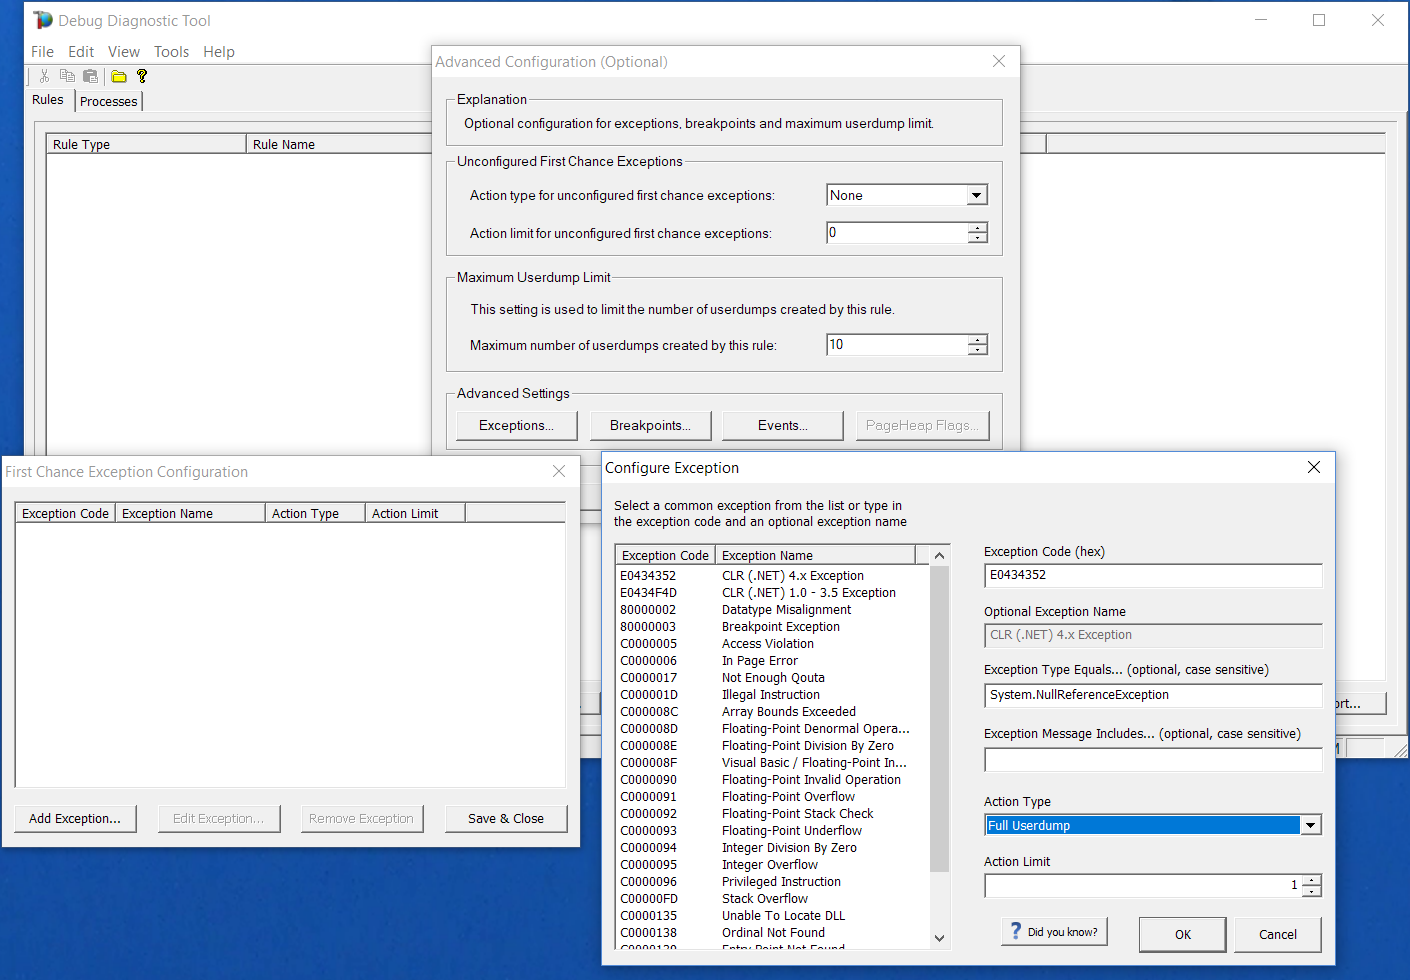
Task: Click the Paste clipboard icon in the toolbar
Action: pos(91,76)
